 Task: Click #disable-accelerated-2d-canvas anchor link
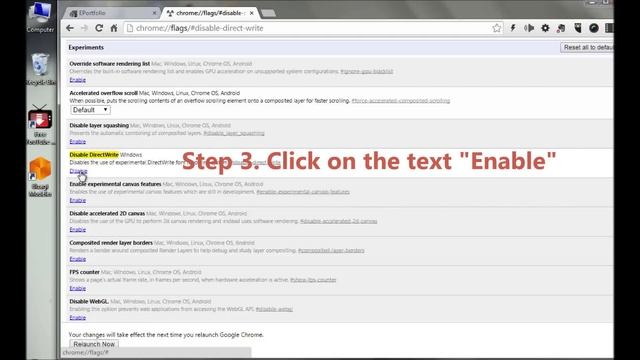click(338, 221)
